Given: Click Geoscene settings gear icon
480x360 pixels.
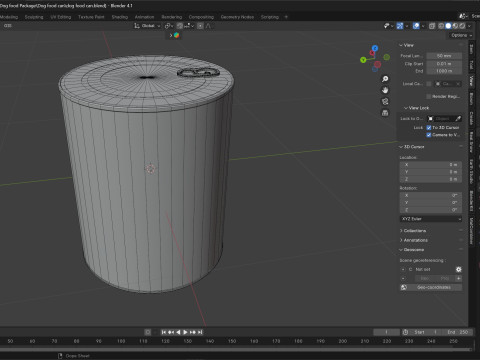Looking at the screenshot, I should pos(459,269).
